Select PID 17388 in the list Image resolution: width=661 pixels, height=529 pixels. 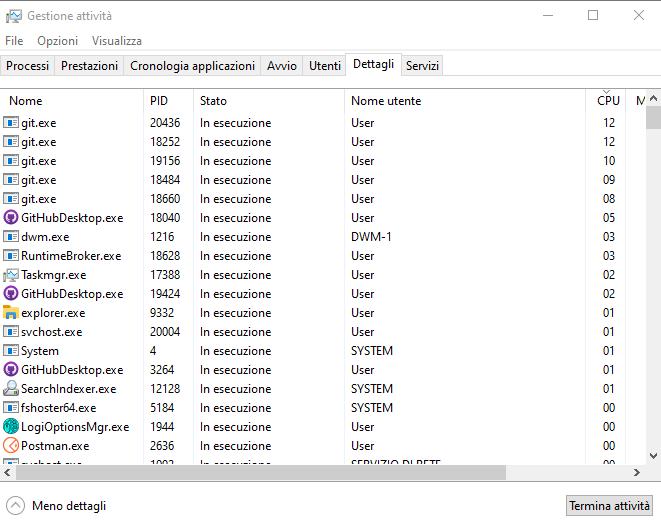pos(165,275)
